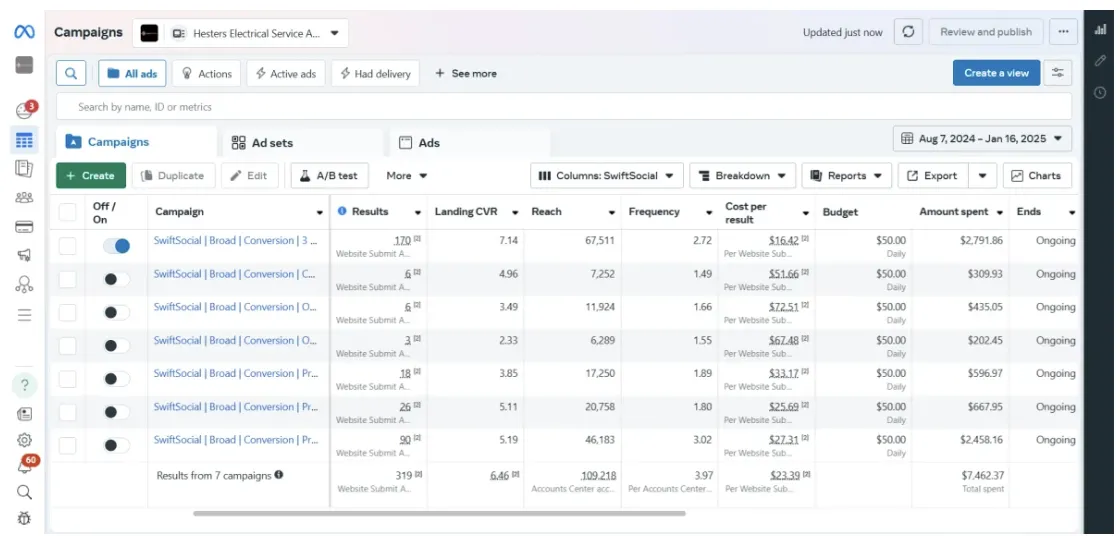Click the sidebar search magnifier icon
Screen dimensions: 1120x536
pos(24,492)
